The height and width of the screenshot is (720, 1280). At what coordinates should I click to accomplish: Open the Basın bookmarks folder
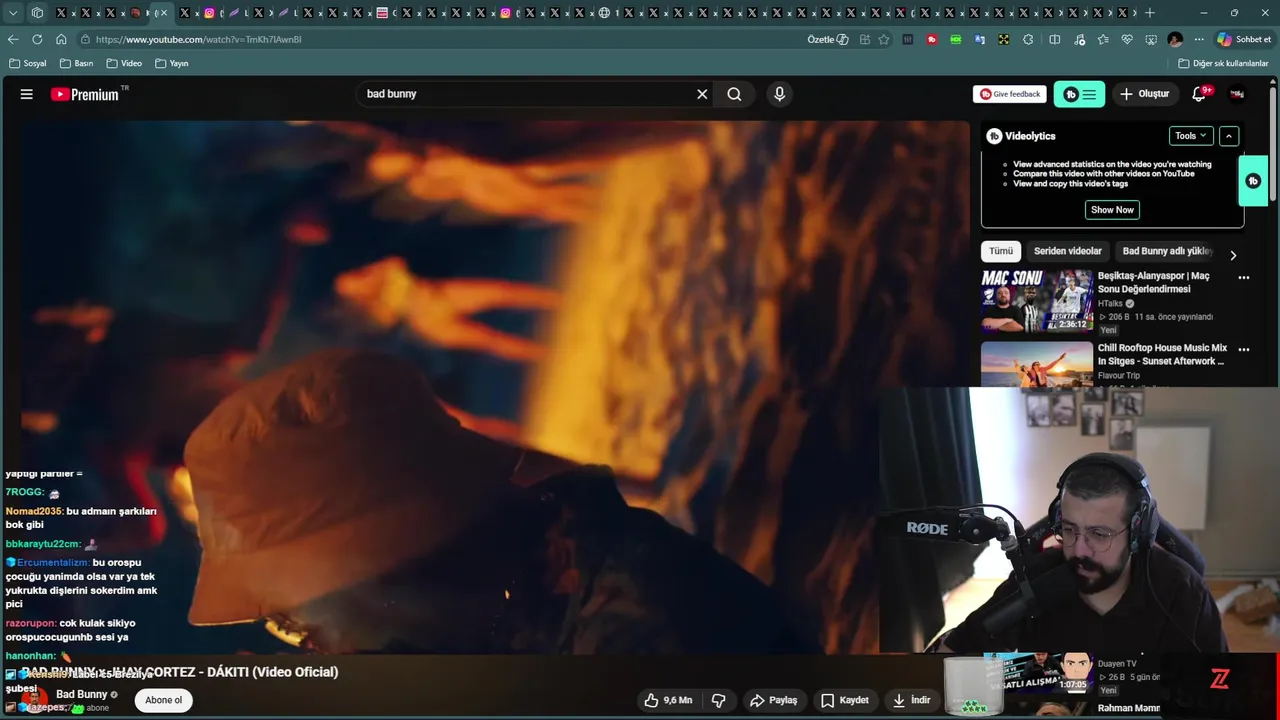point(77,63)
